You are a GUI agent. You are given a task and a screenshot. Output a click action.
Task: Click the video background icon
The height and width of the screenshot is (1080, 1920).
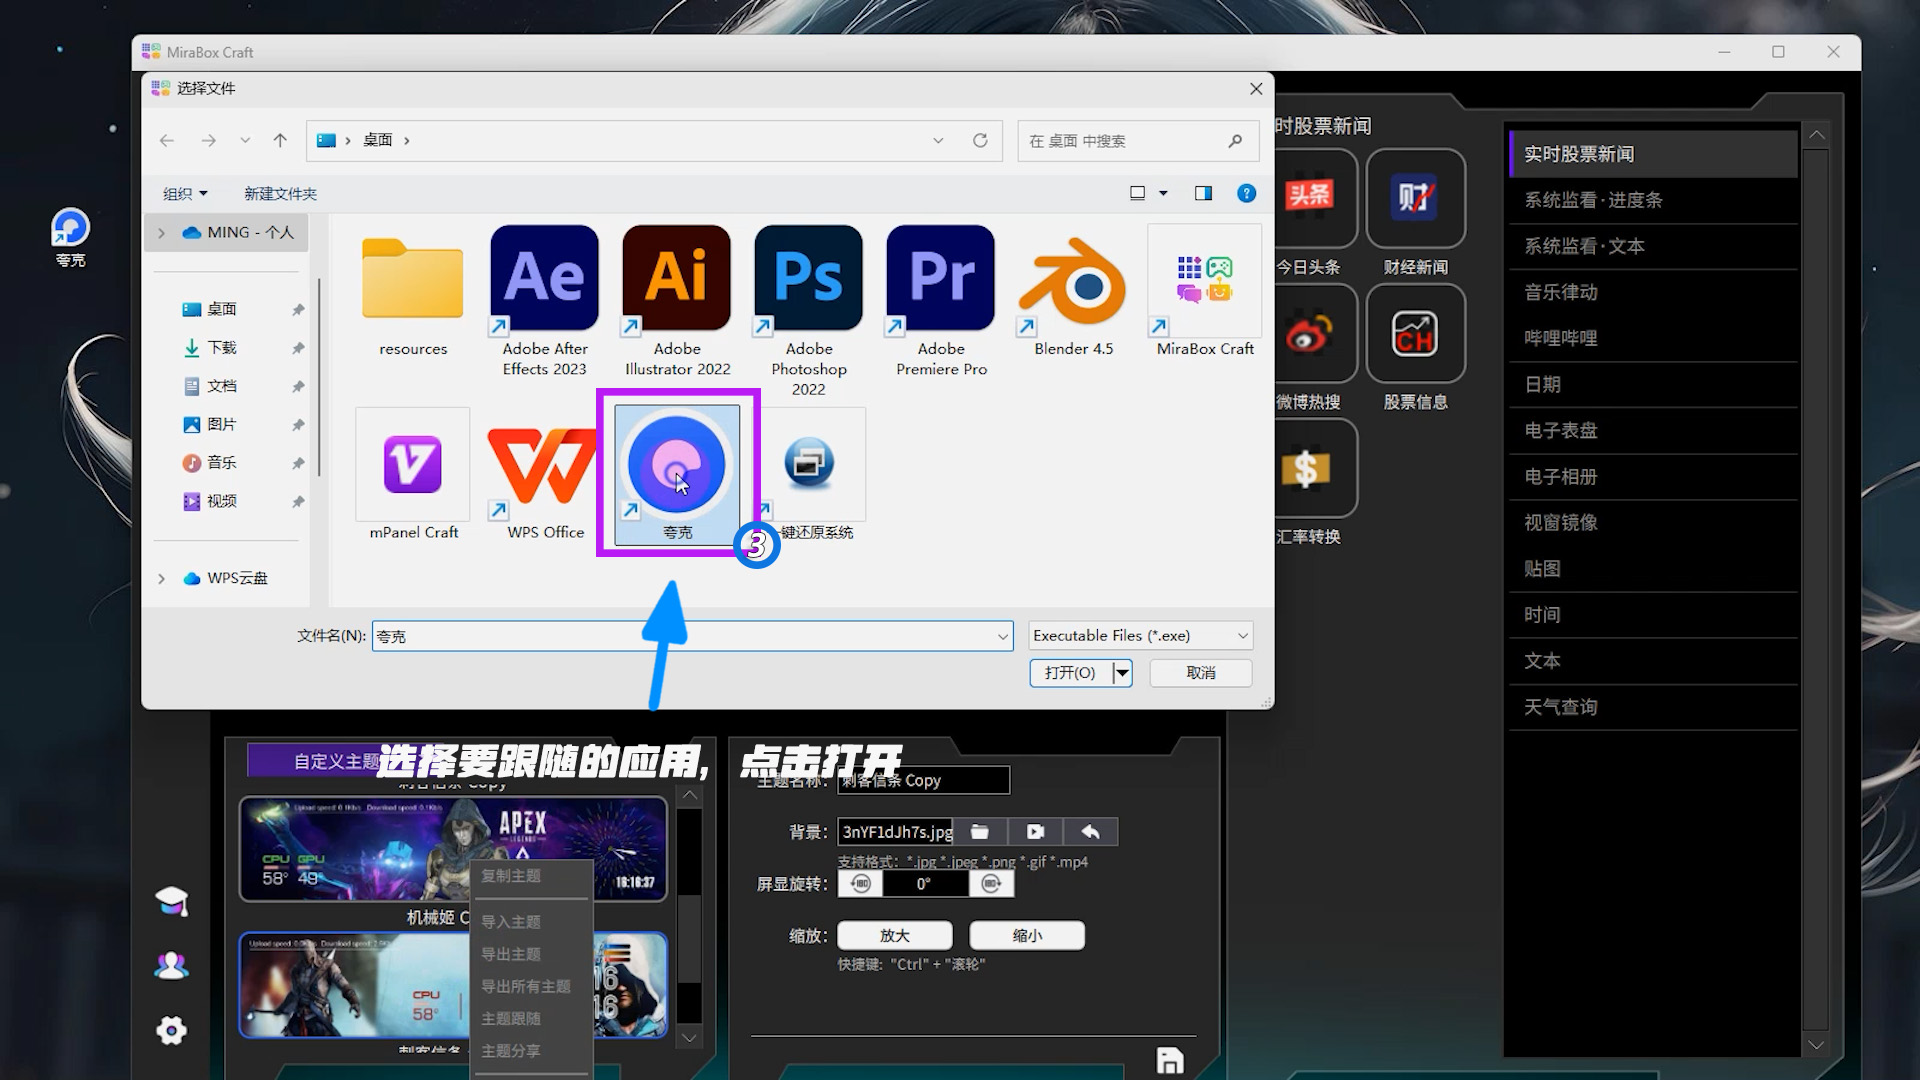pos(1035,832)
